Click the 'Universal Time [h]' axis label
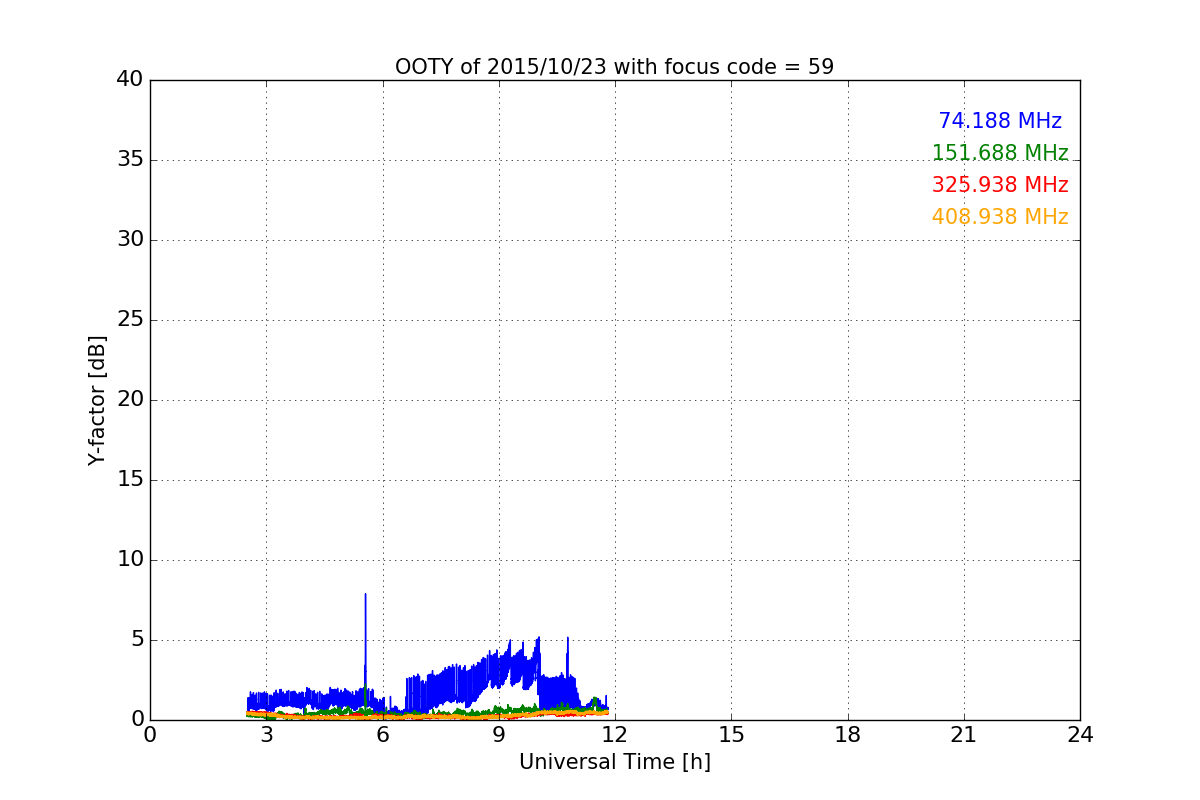1200x800 pixels. point(614,762)
